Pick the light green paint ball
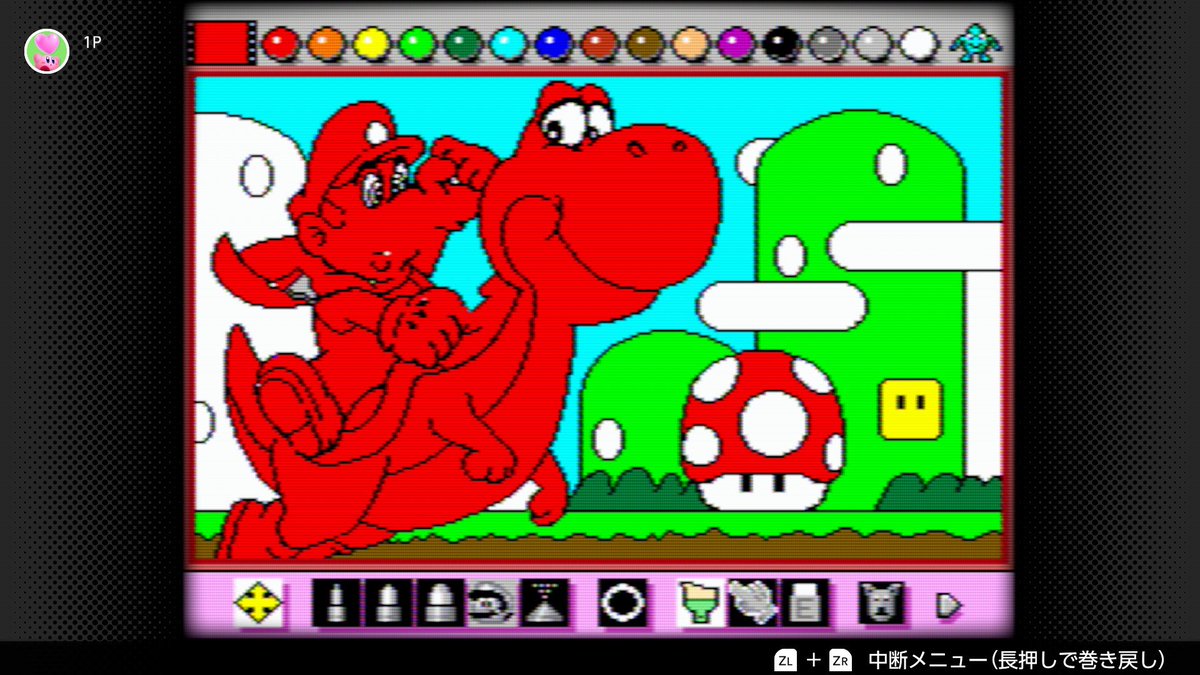The image size is (1200, 675). pyautogui.click(x=417, y=43)
